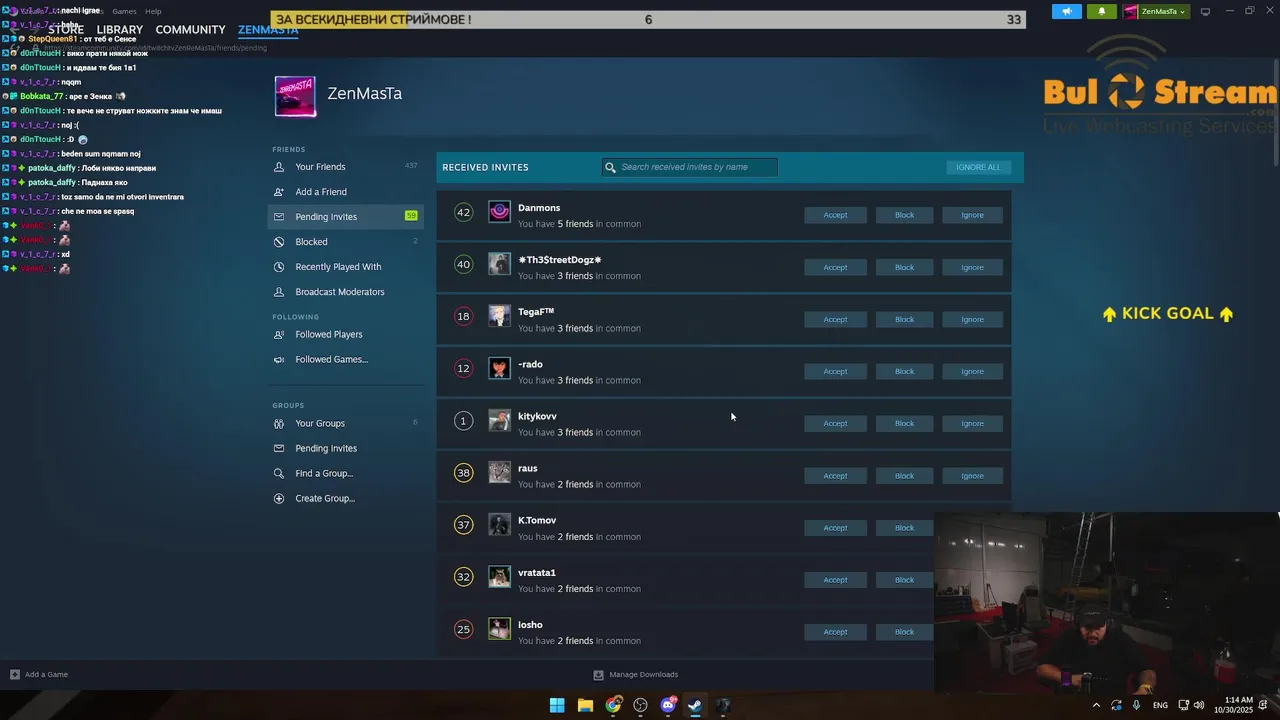Open the ZENMASTA profile tab

(x=268, y=30)
